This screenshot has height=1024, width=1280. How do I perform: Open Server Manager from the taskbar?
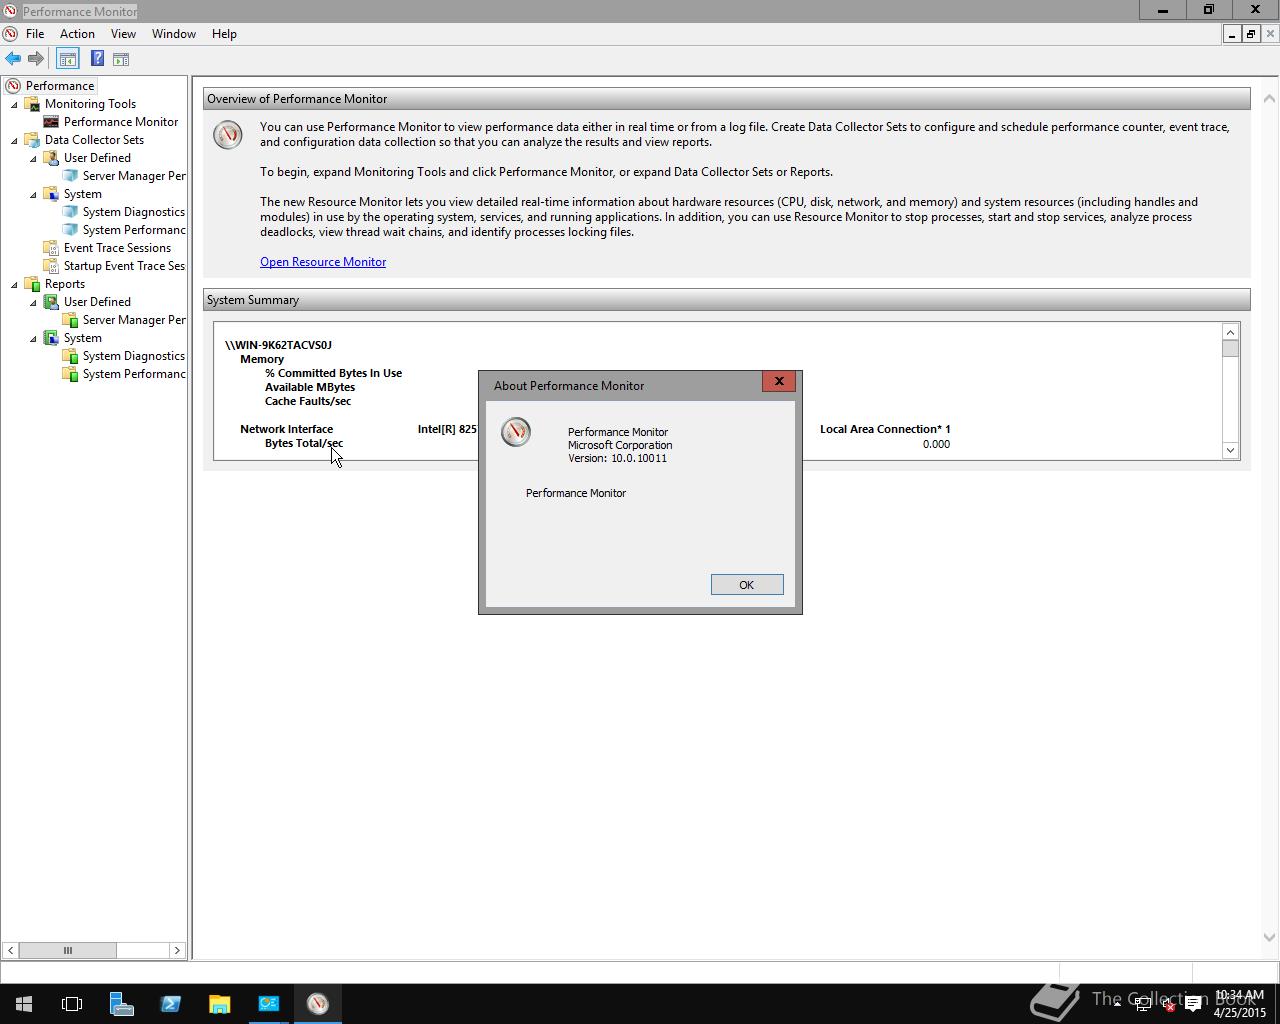121,1004
